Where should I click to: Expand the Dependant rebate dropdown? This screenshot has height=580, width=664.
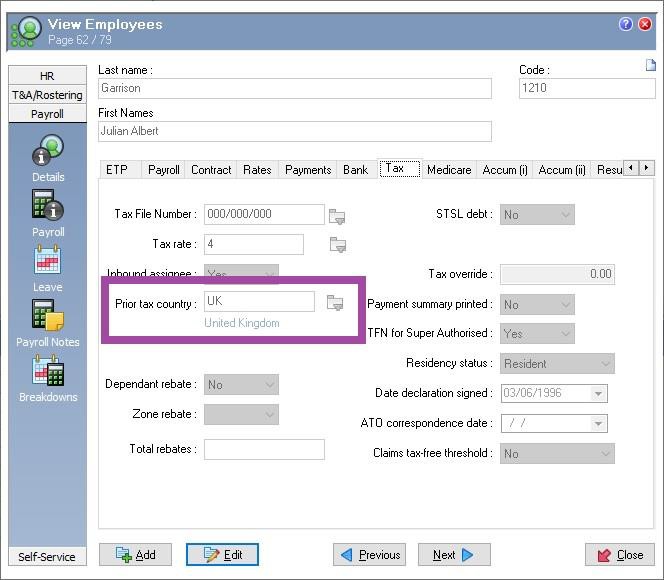[x=270, y=384]
